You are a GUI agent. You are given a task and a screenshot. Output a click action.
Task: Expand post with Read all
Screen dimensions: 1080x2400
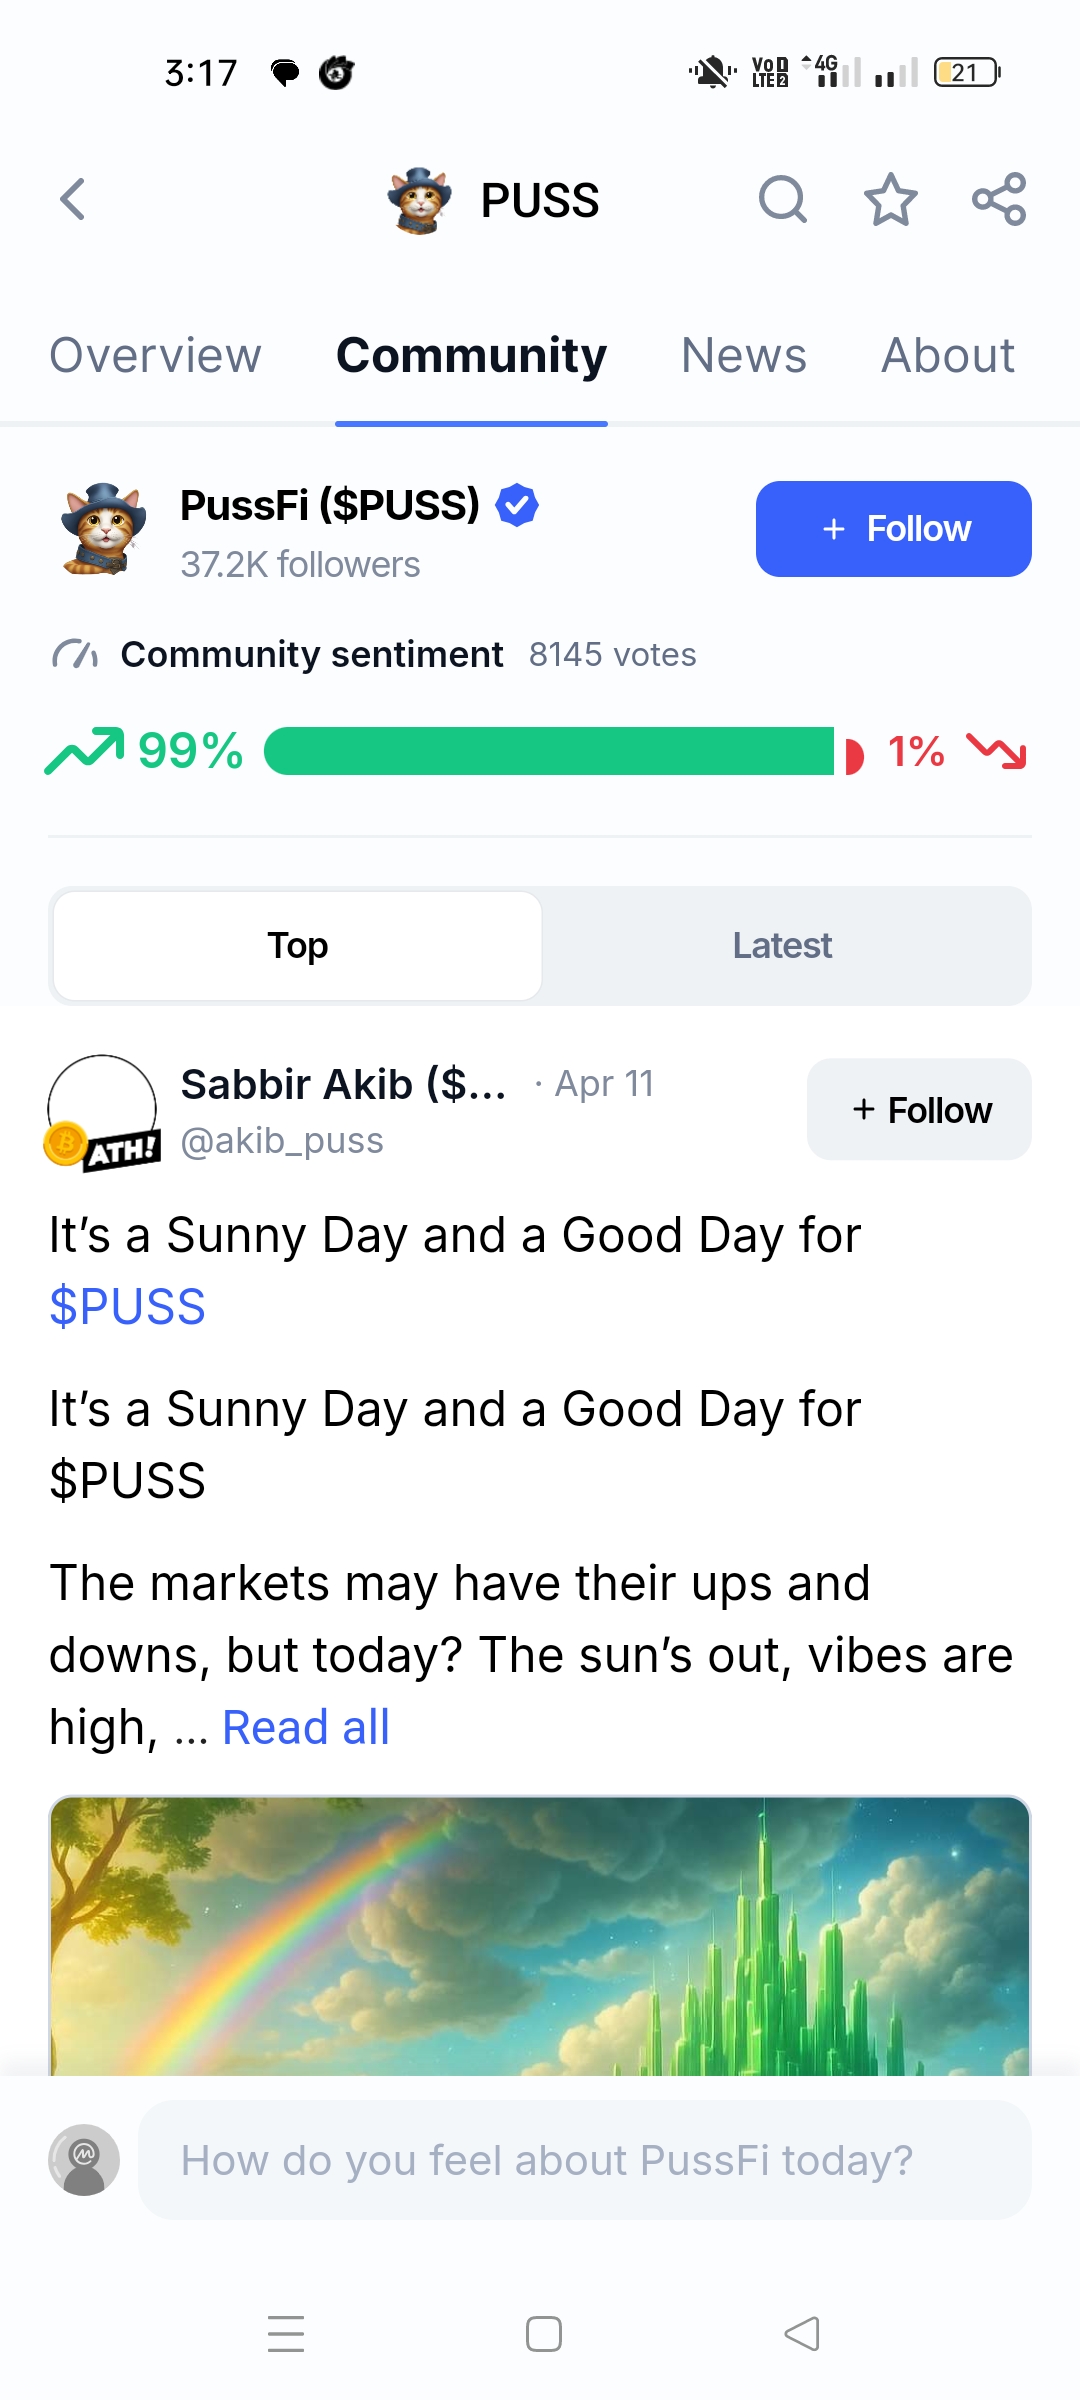305,1727
